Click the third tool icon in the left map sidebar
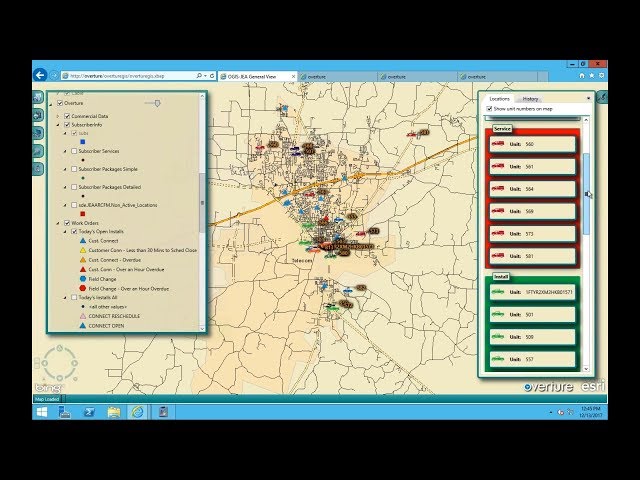 point(38,133)
